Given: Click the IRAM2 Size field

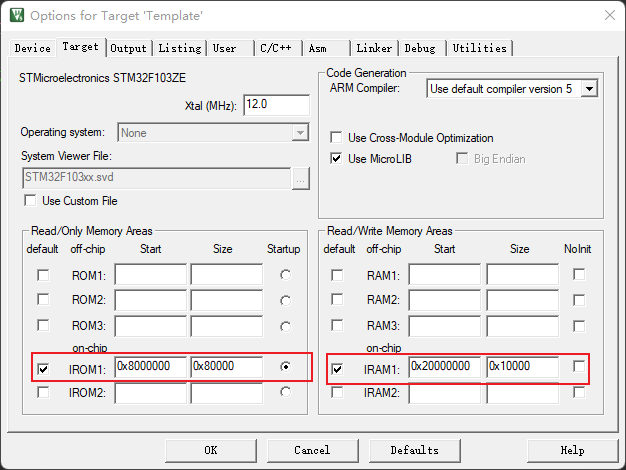Looking at the screenshot, I should [x=523, y=393].
